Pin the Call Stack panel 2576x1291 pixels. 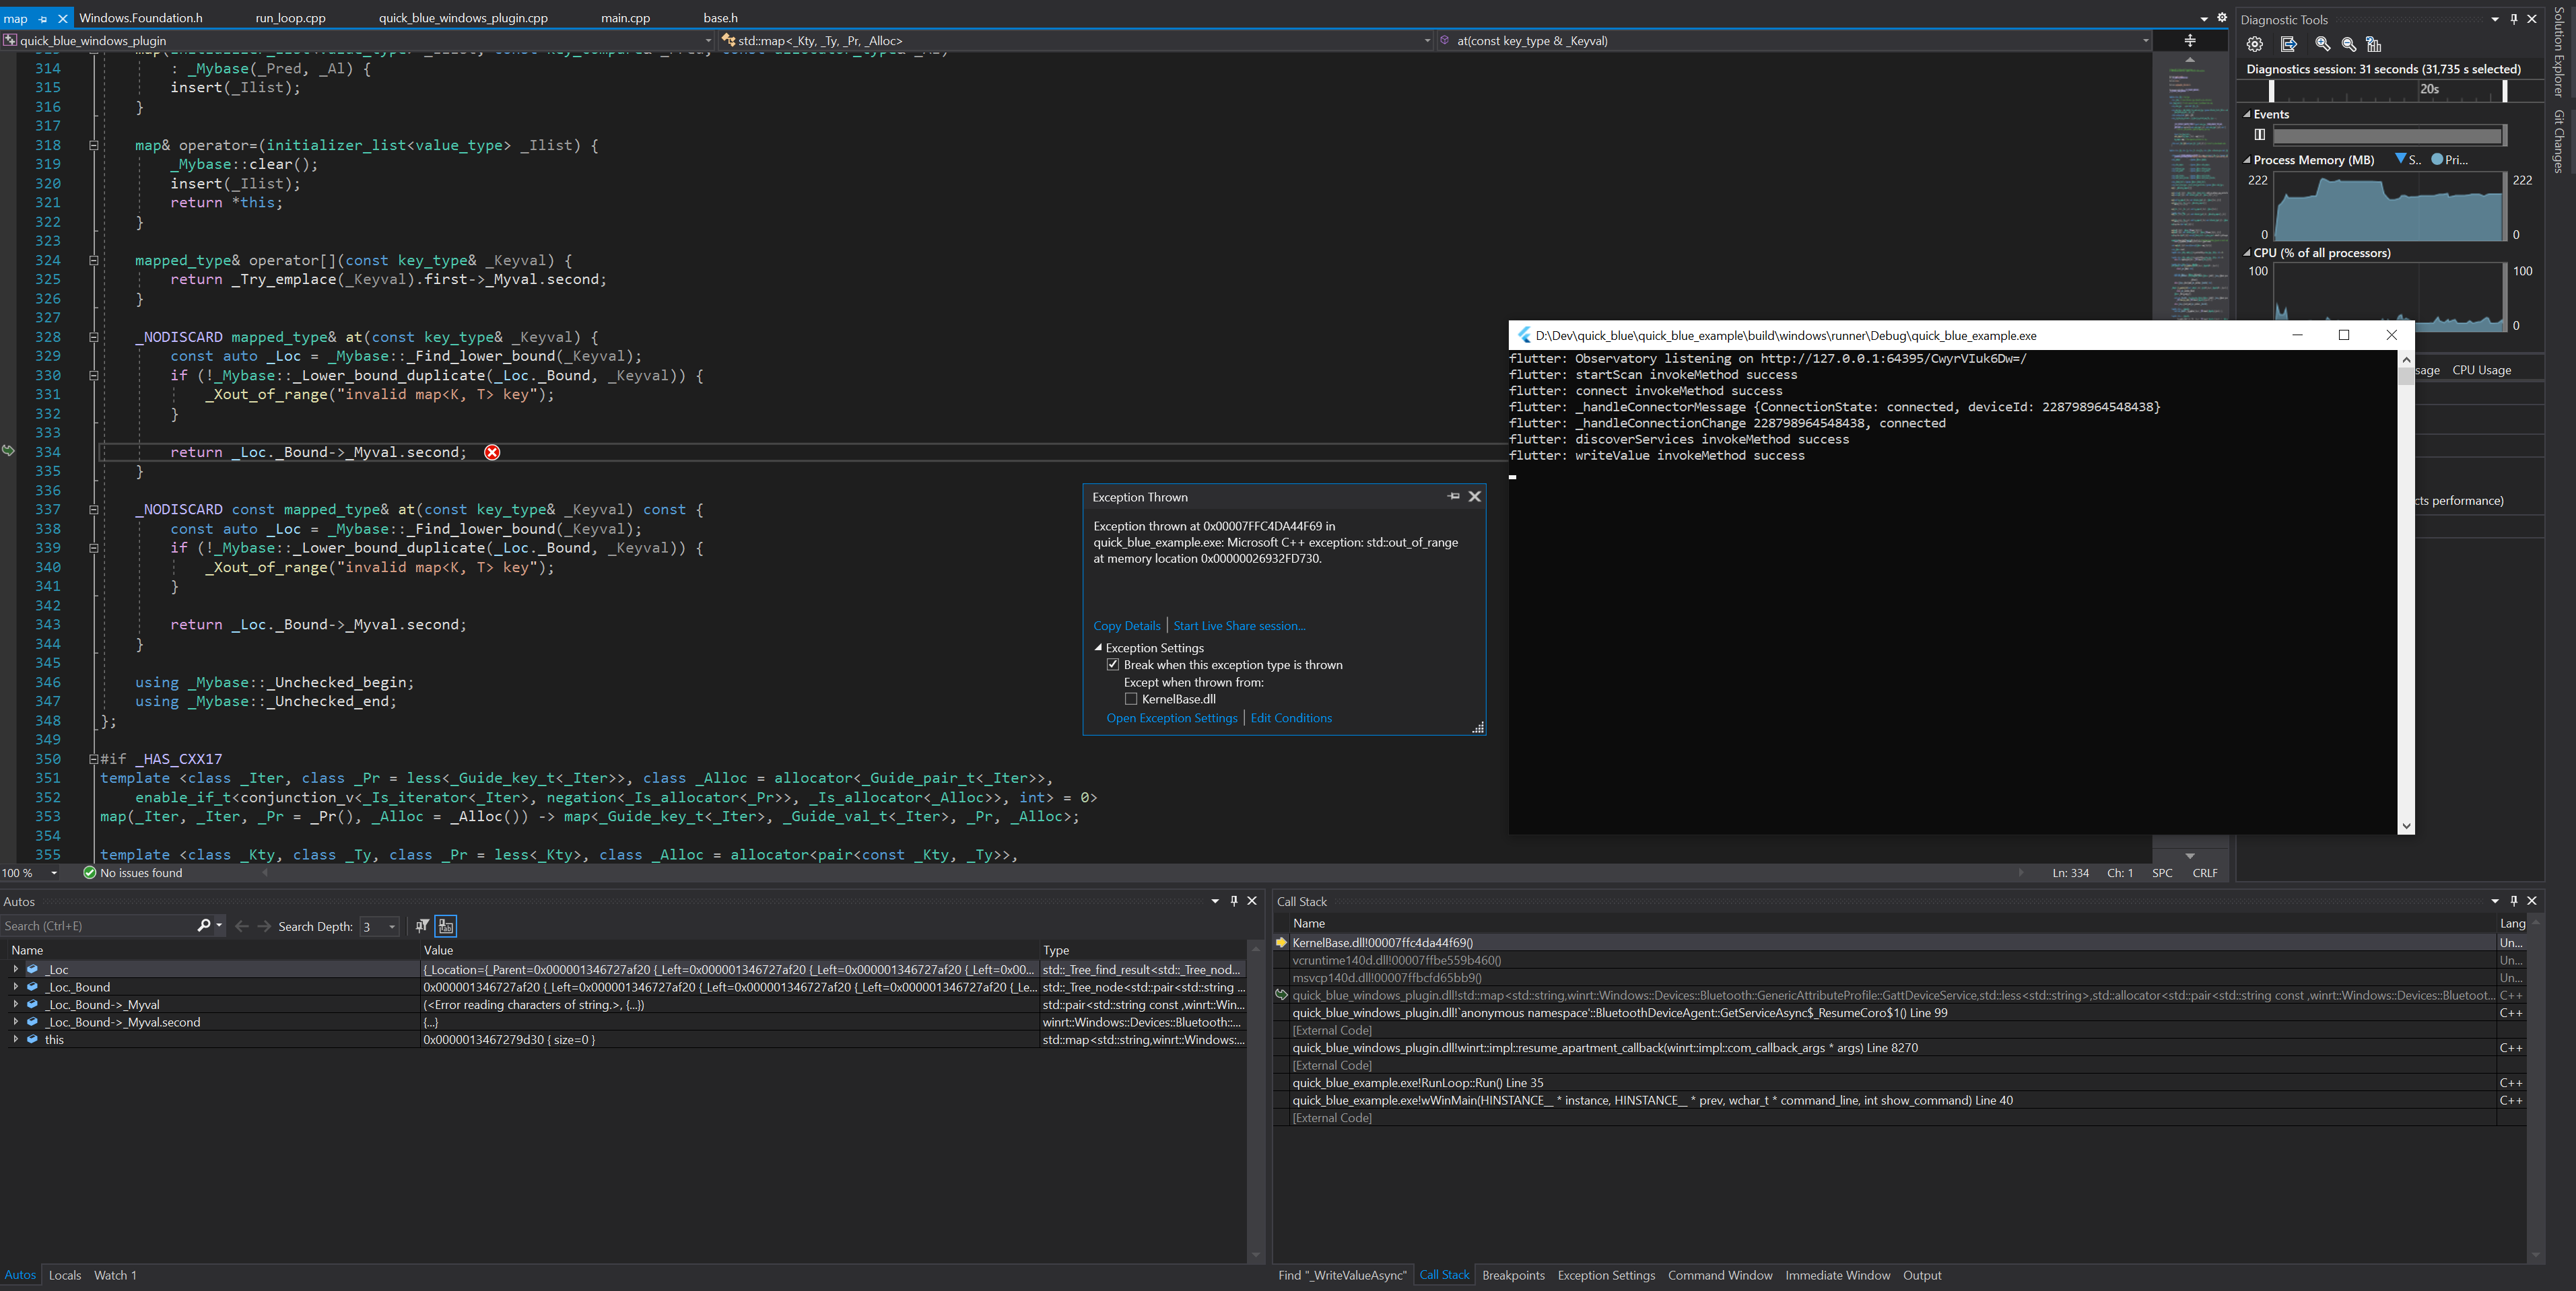point(2513,901)
